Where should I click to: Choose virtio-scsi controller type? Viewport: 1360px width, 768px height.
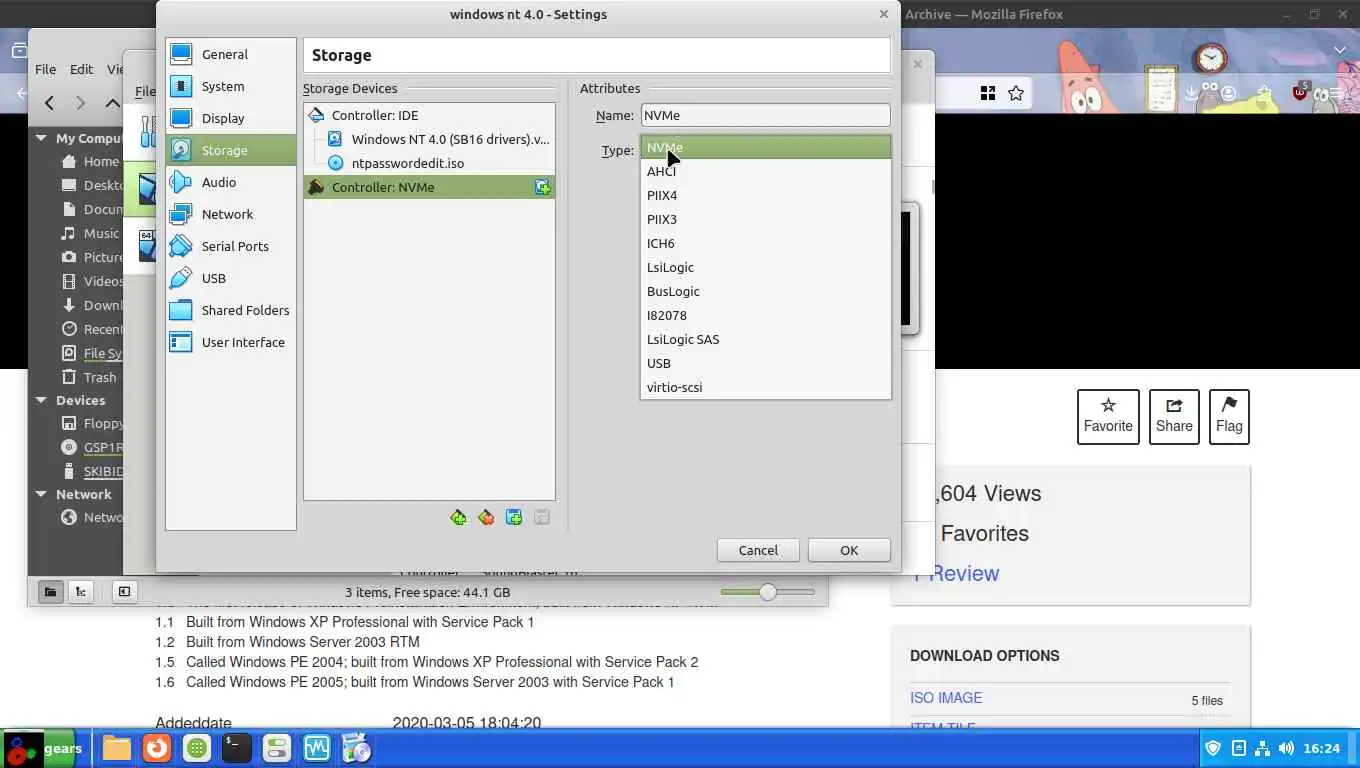point(765,387)
